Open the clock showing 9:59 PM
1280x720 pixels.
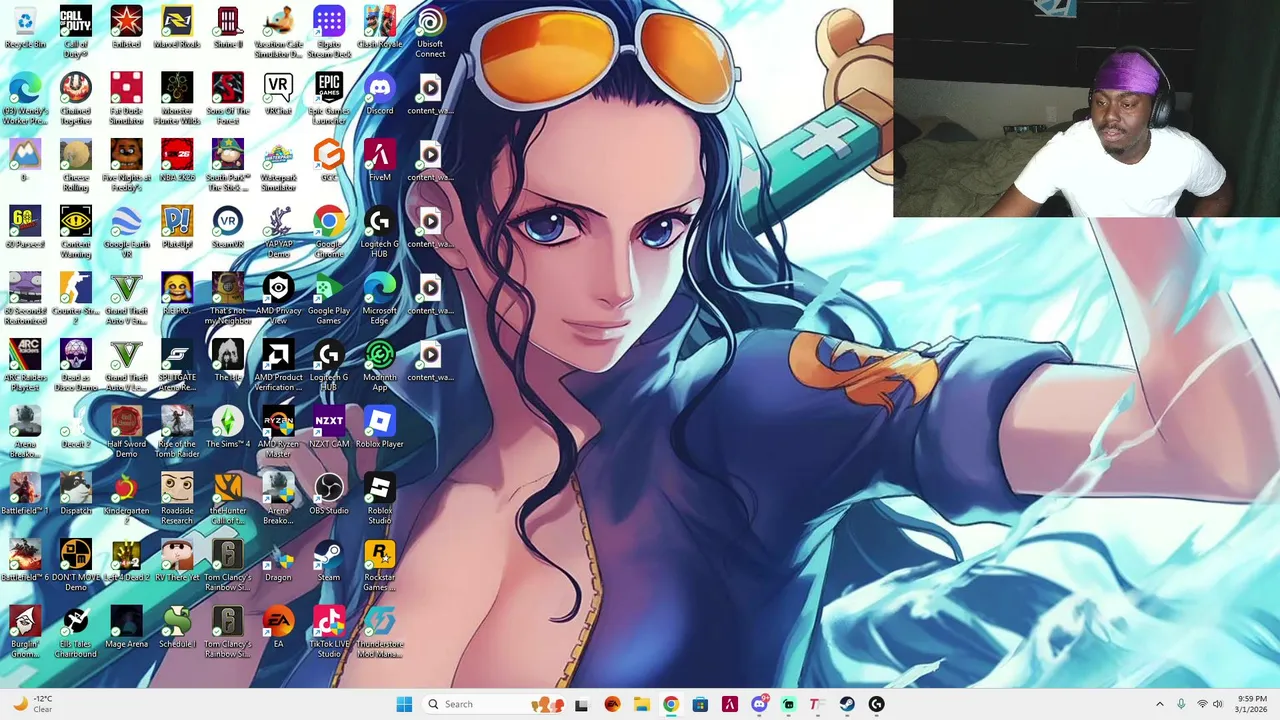coord(1251,704)
